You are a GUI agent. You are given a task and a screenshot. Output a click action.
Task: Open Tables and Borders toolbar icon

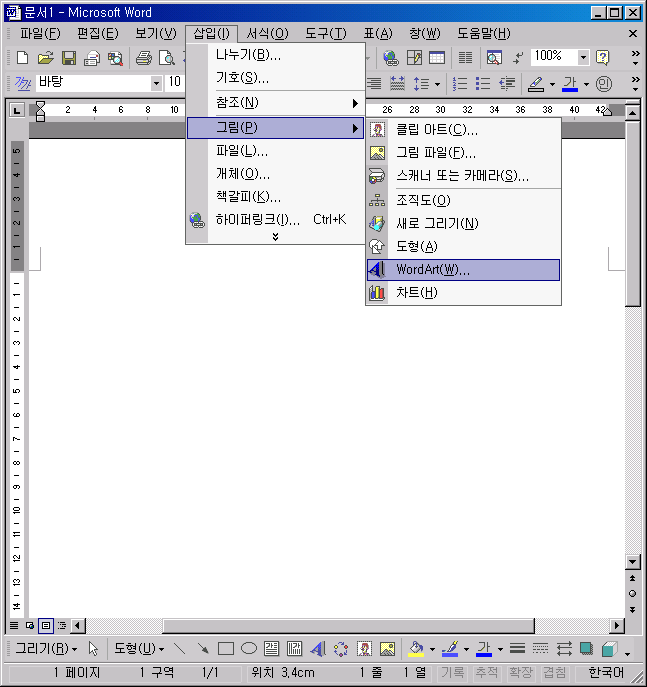coord(414,58)
